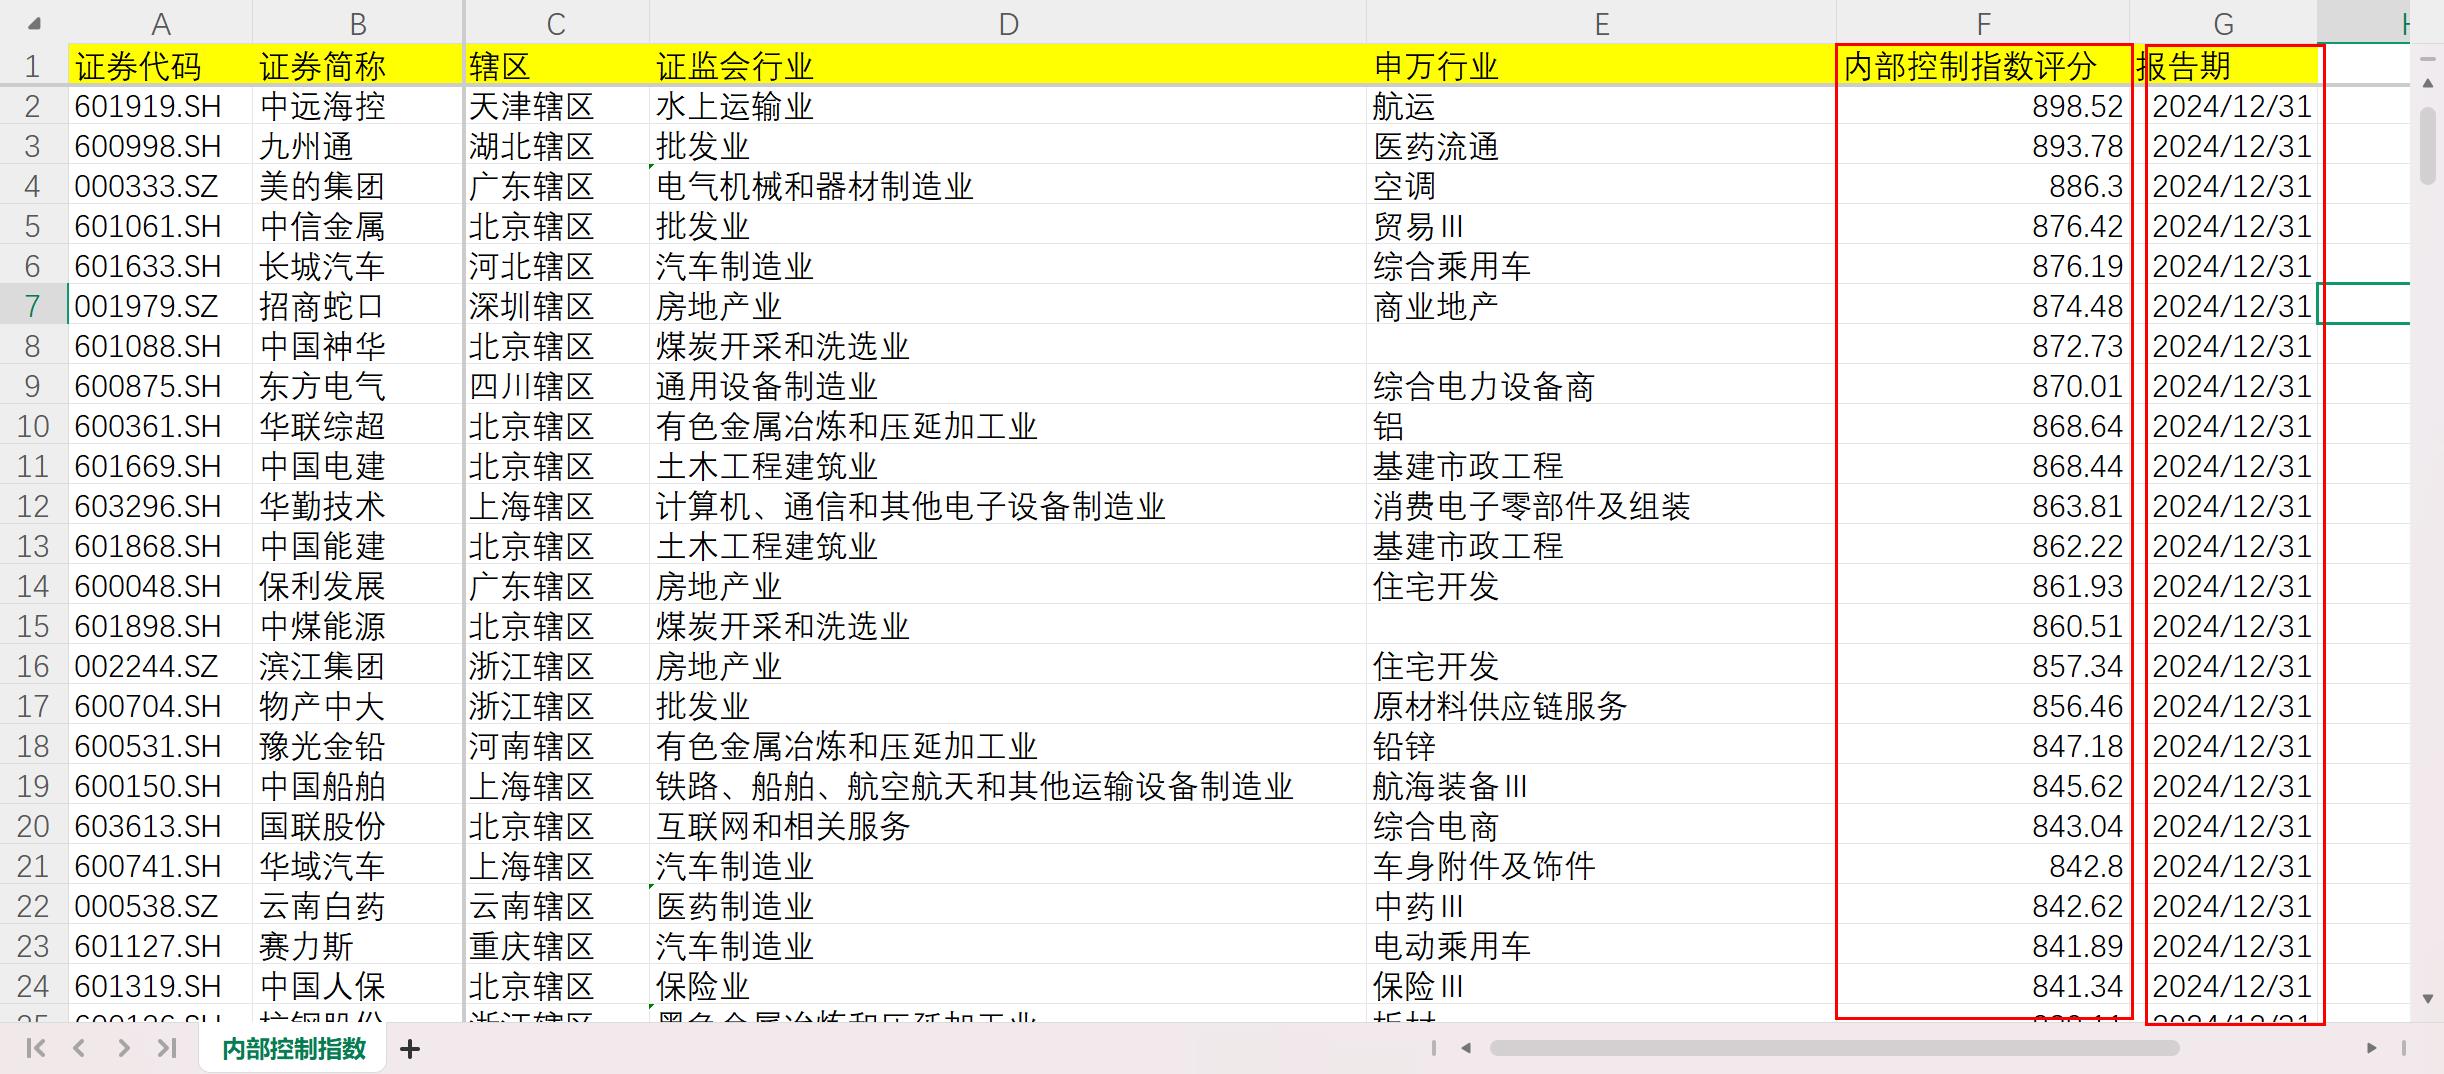Select row 7 header
Image resolution: width=2444 pixels, height=1074 pixels.
tap(33, 306)
